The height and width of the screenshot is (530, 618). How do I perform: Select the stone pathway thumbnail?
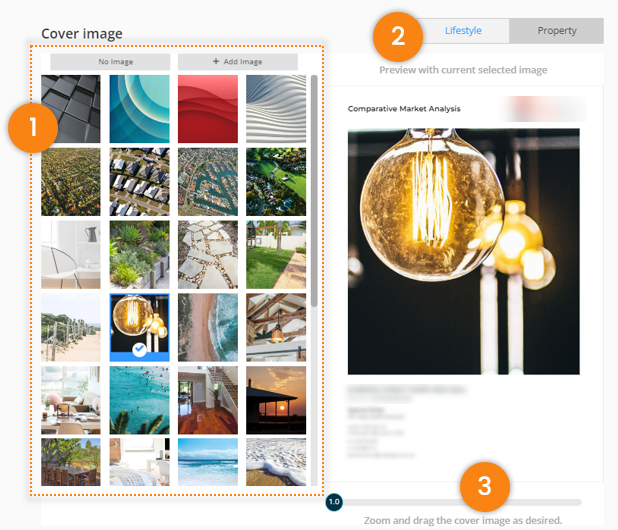pyautogui.click(x=208, y=255)
